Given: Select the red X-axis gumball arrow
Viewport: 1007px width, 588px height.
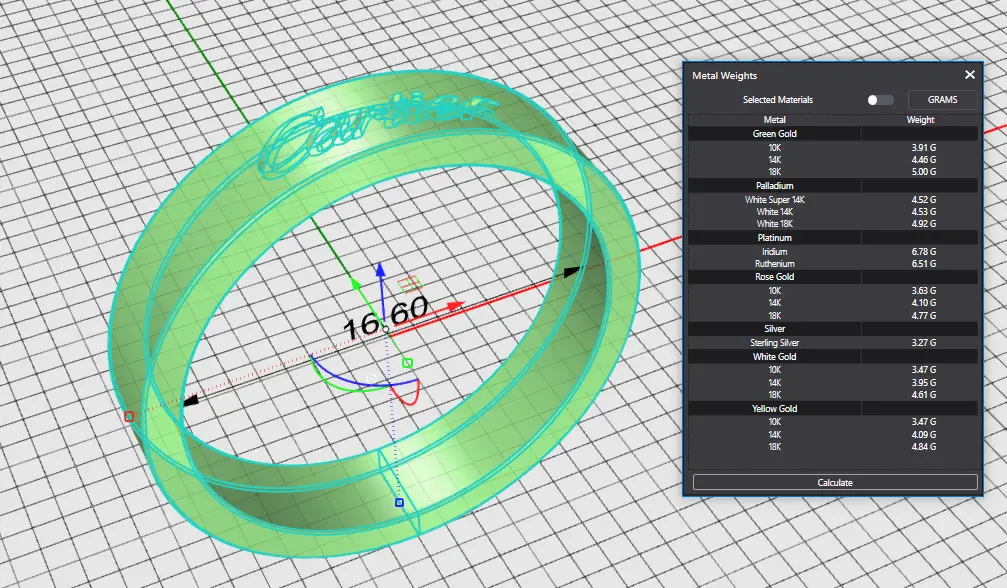Looking at the screenshot, I should [x=455, y=307].
